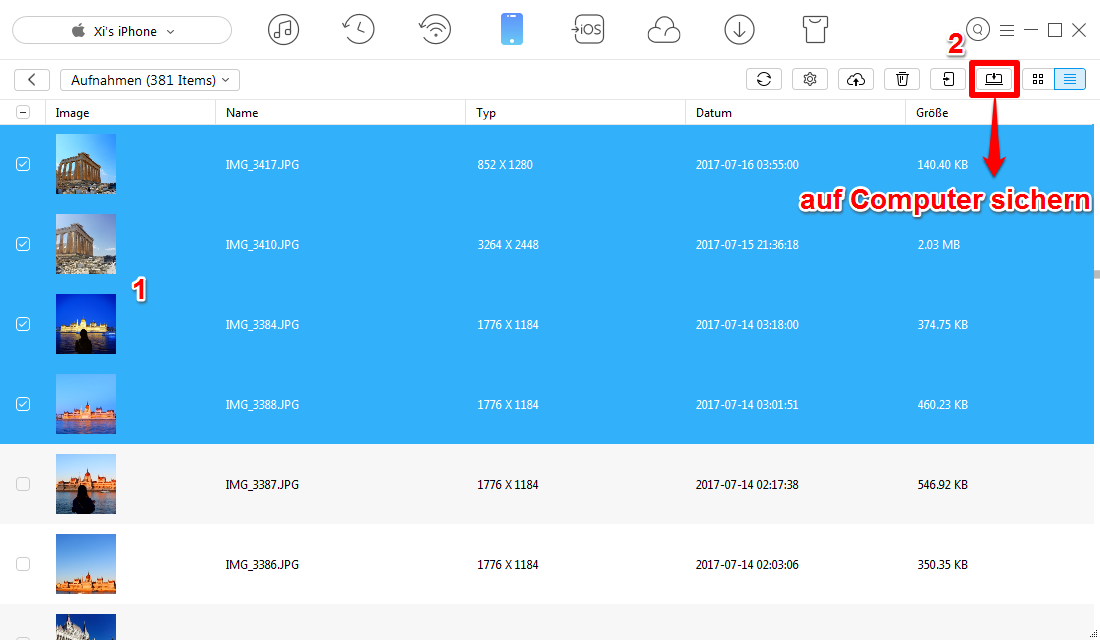The height and width of the screenshot is (640, 1100).
Task: Check the IMG_3387.JPG checkbox
Action: coord(23,484)
